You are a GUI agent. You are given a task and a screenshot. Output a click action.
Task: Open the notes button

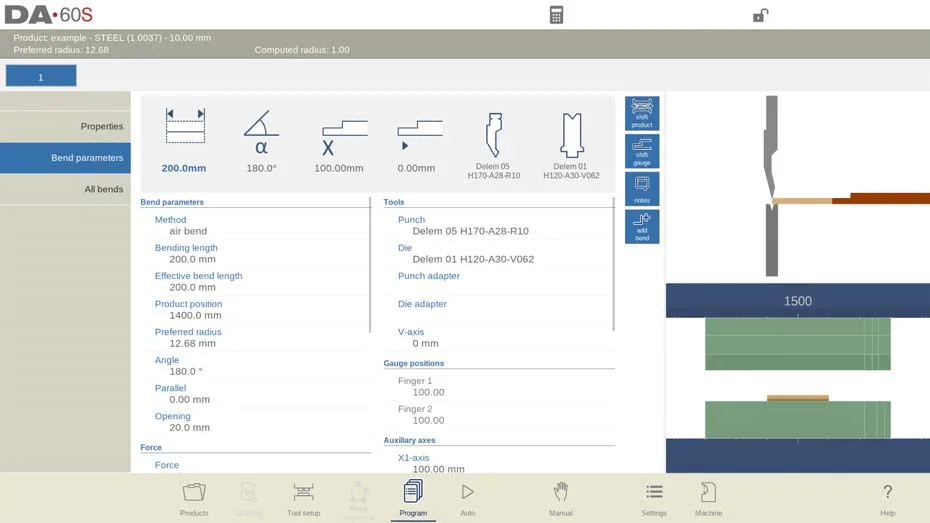[642, 189]
